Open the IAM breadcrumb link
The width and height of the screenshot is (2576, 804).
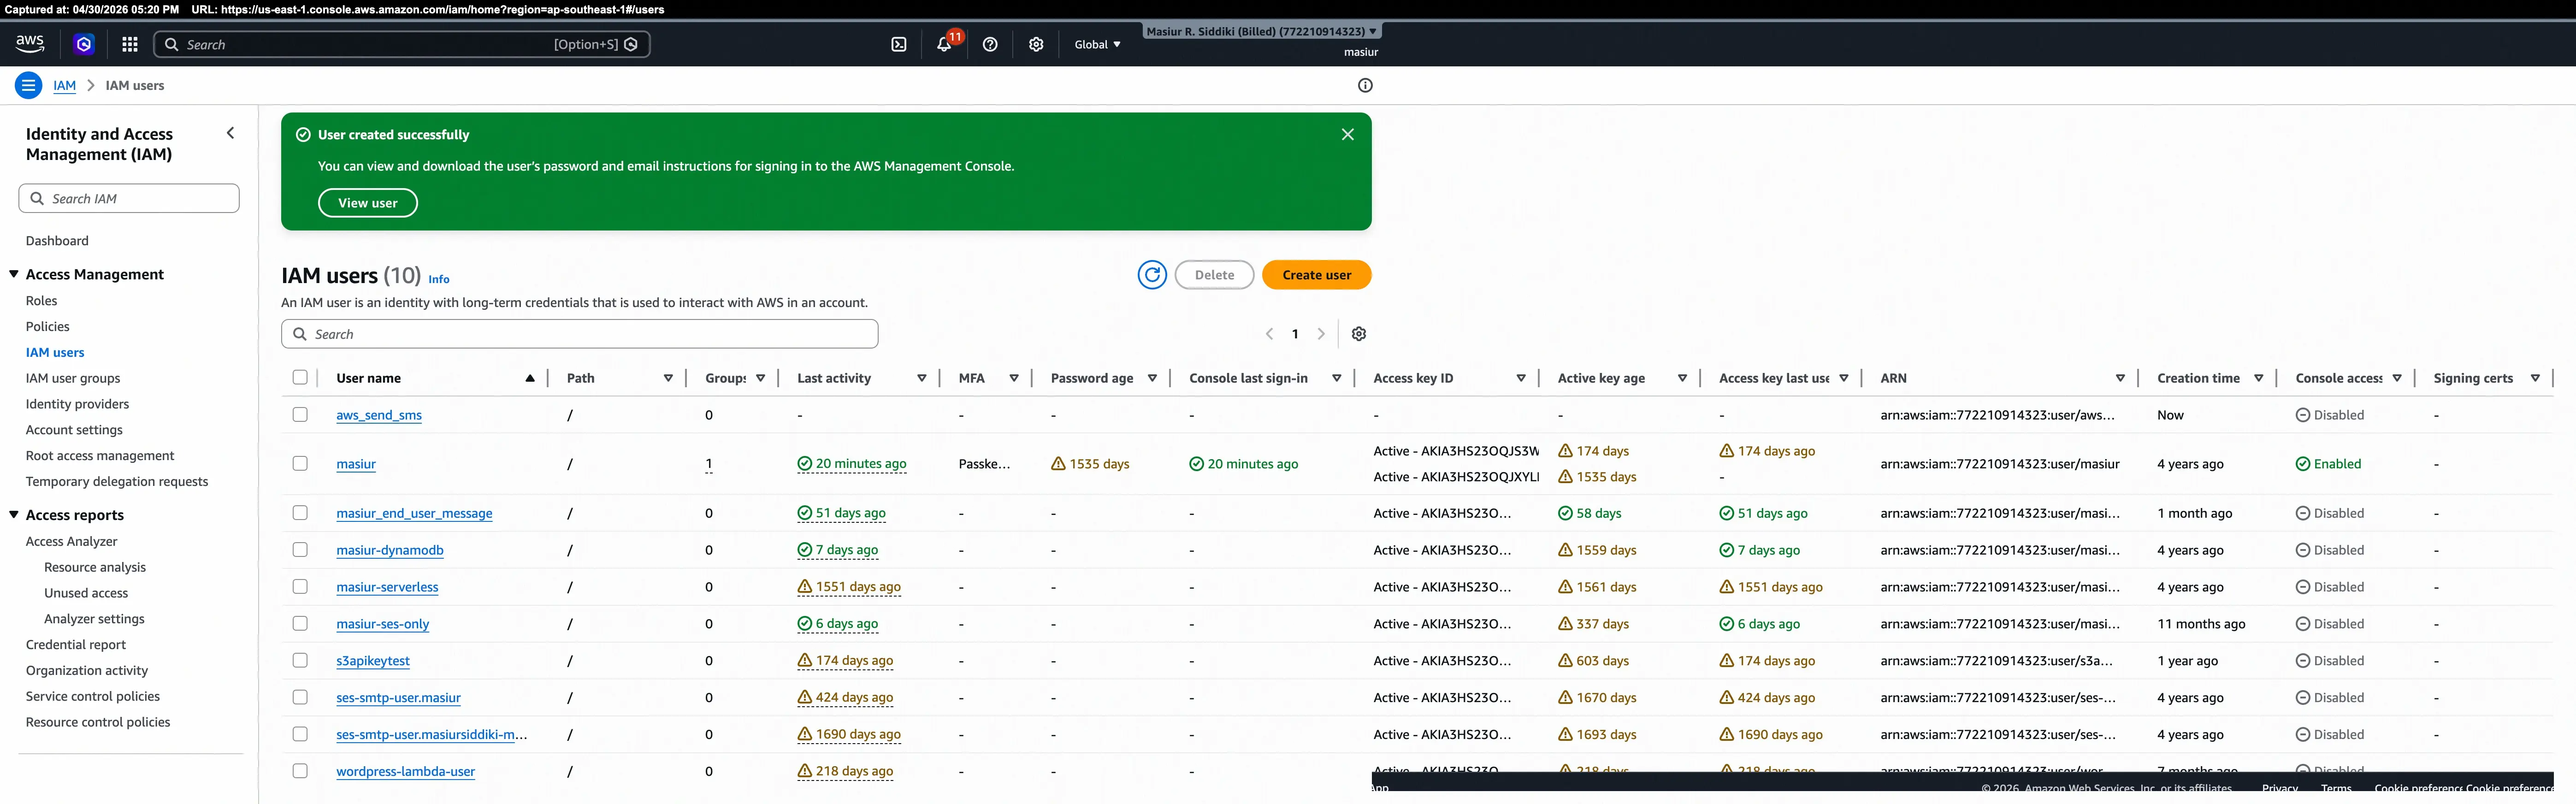(x=64, y=86)
